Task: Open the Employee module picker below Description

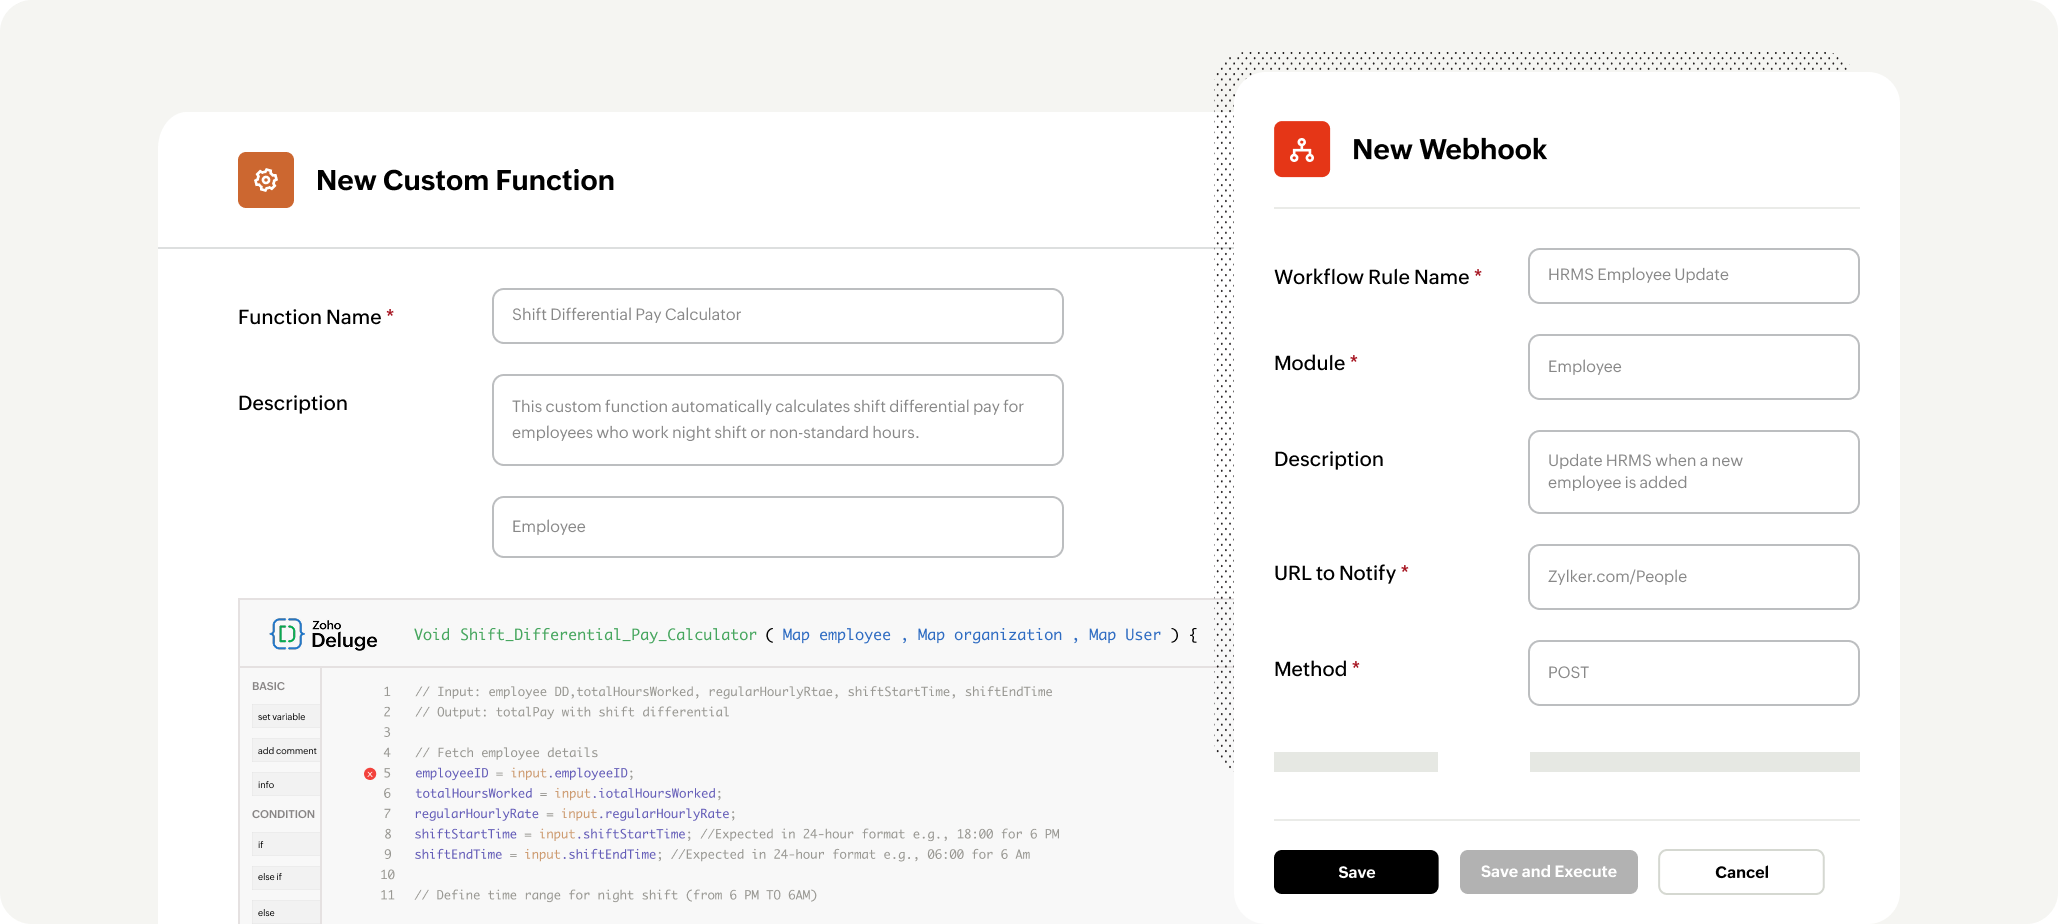Action: [x=777, y=527]
